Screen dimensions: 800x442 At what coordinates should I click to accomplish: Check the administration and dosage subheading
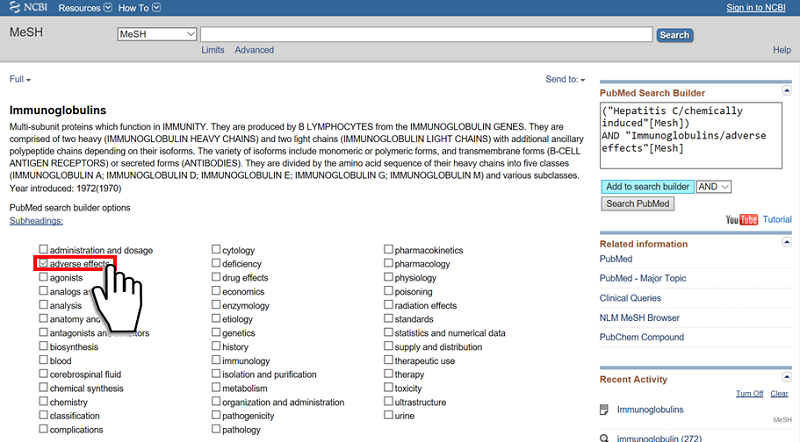tap(43, 249)
